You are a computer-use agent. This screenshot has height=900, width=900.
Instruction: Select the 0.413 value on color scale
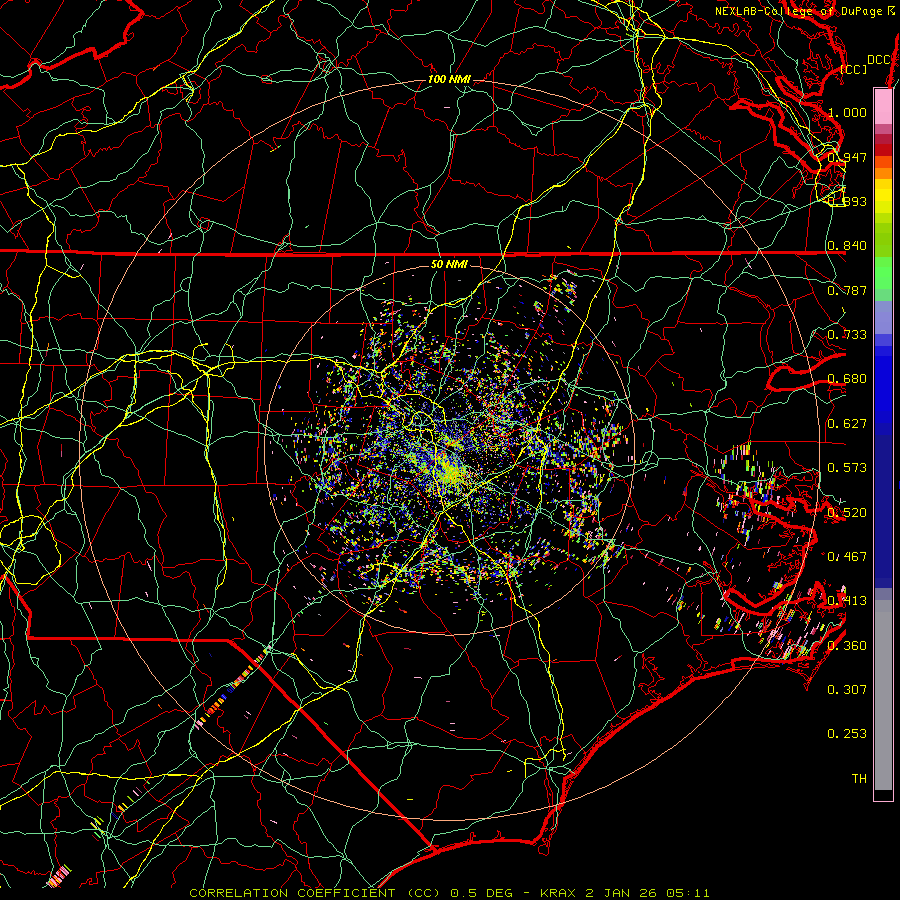[847, 600]
